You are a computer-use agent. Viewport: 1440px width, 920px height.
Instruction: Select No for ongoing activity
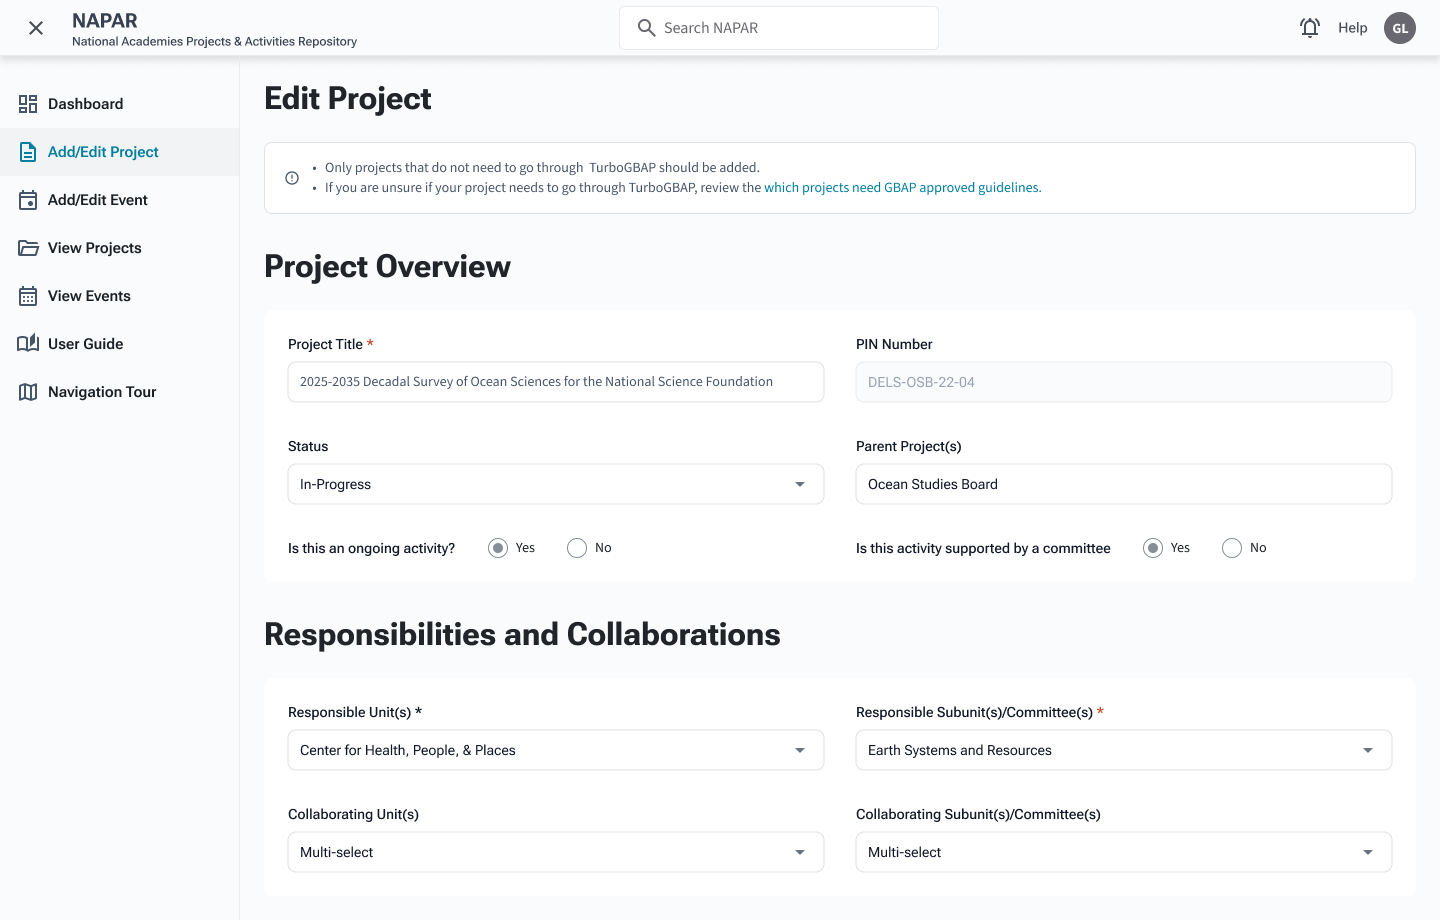coord(577,548)
